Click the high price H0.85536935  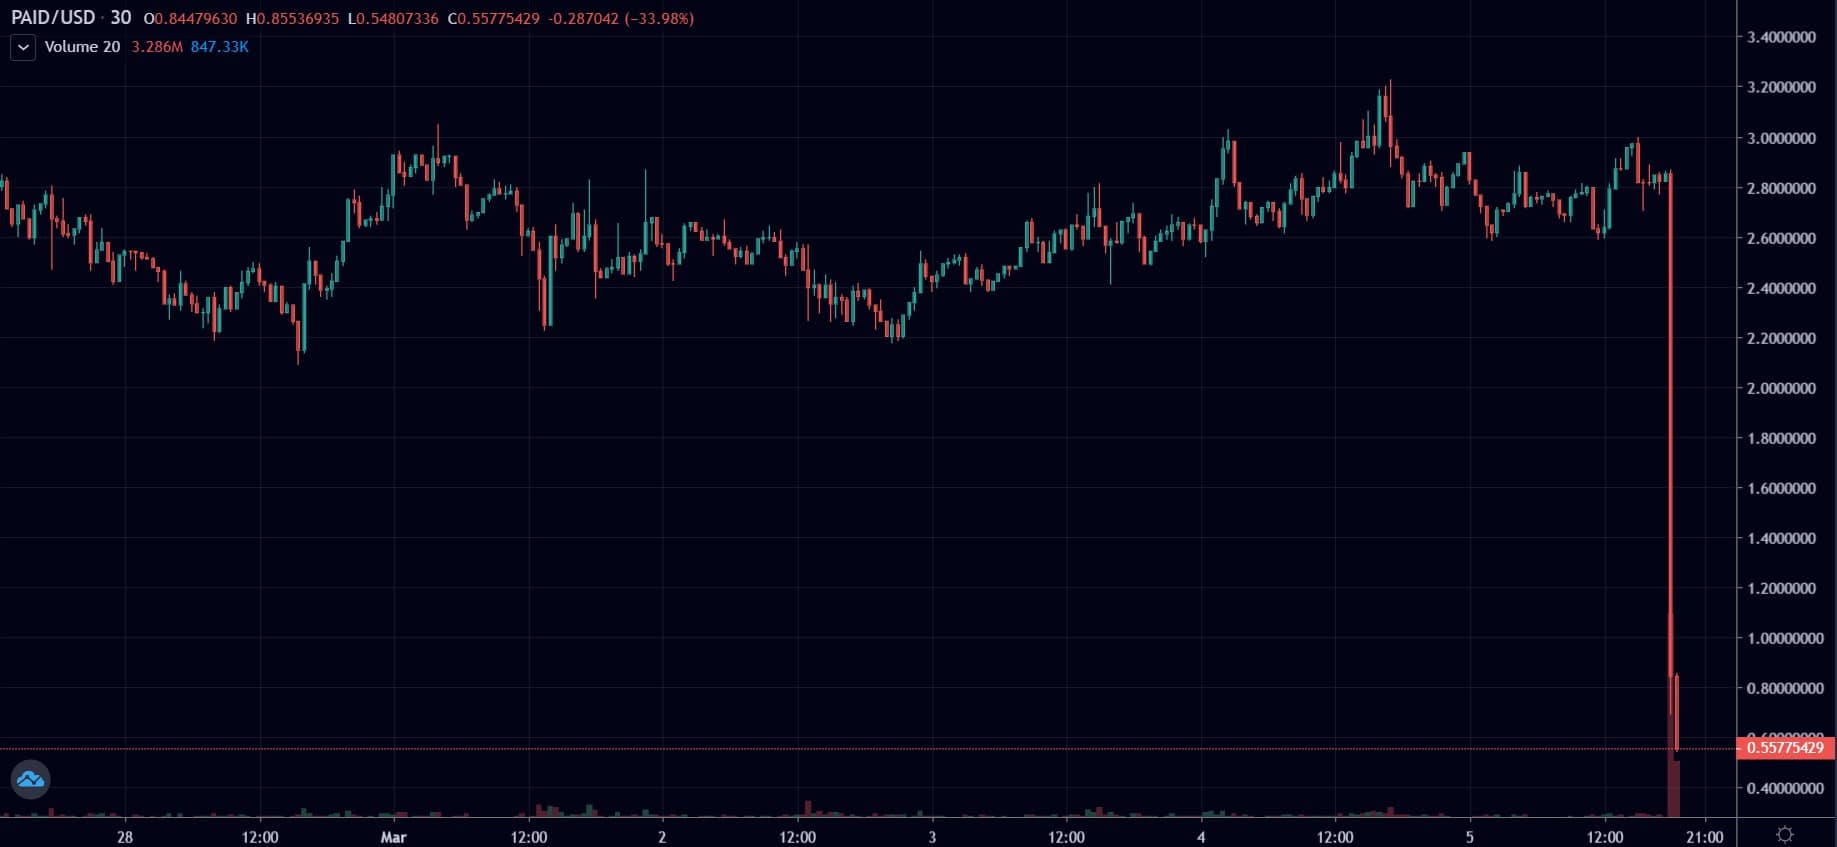(292, 19)
